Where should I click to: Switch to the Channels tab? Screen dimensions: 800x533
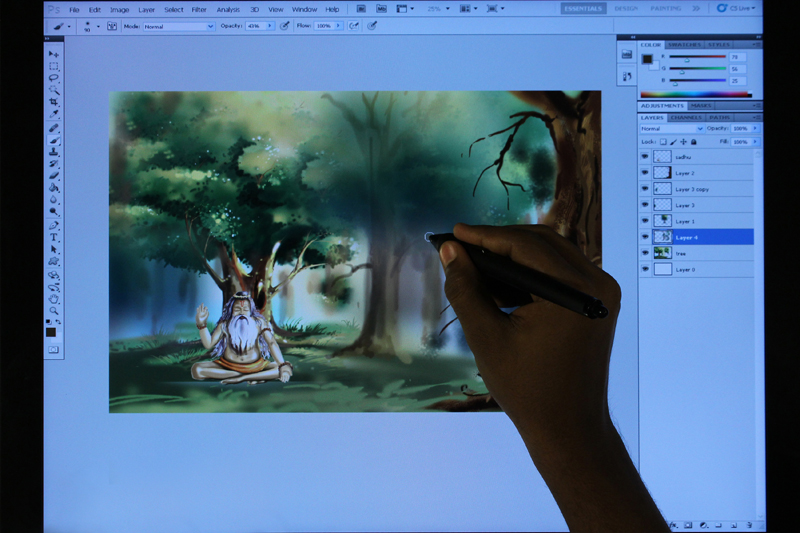(686, 117)
